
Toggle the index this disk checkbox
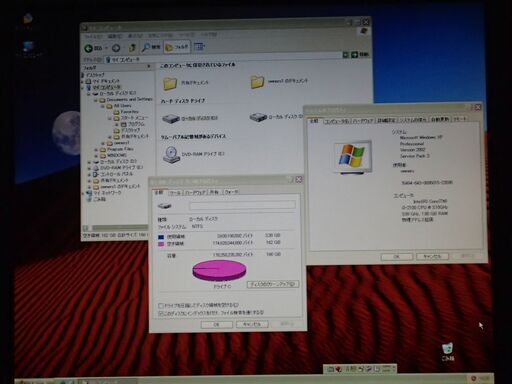pyautogui.click(x=161, y=313)
